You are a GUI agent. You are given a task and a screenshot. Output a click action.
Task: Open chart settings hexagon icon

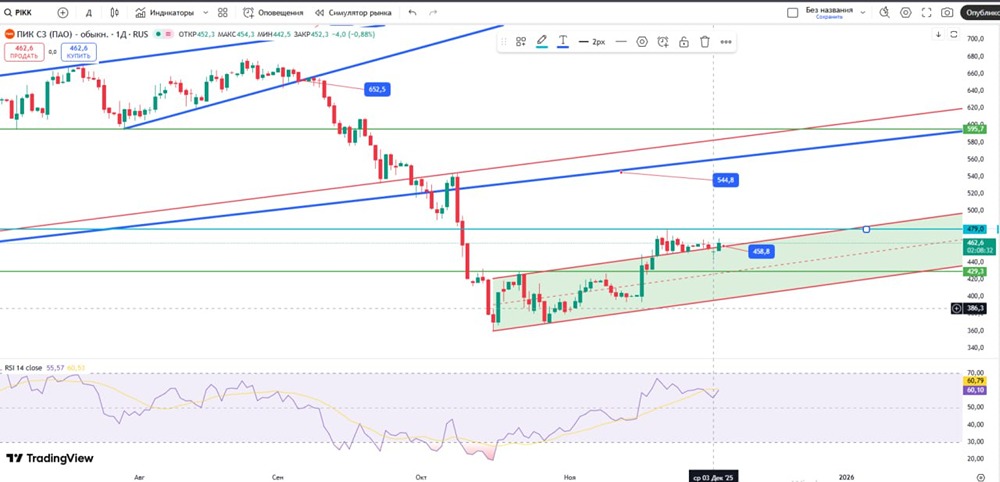point(906,12)
